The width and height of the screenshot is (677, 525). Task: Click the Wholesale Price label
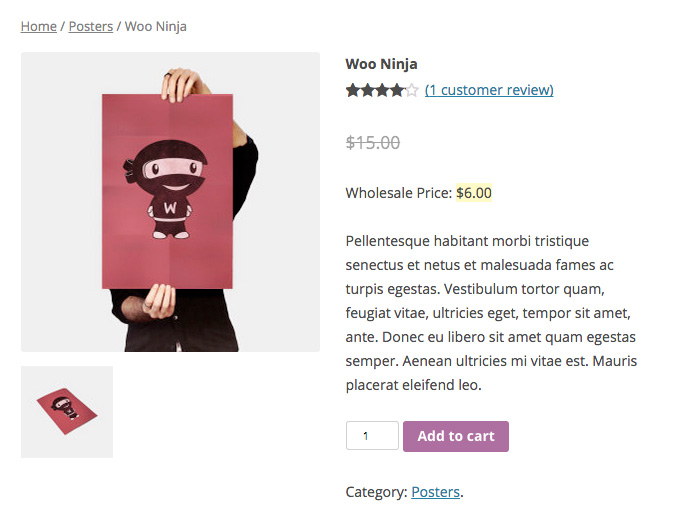click(399, 193)
